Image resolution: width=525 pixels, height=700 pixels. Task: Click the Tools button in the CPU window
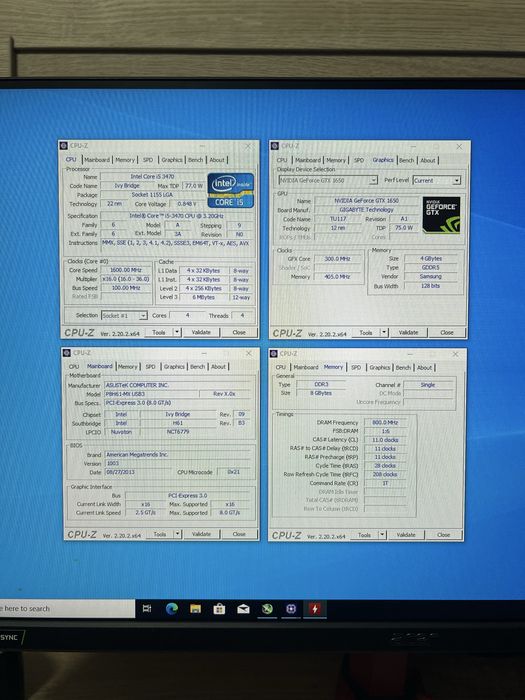coord(159,332)
